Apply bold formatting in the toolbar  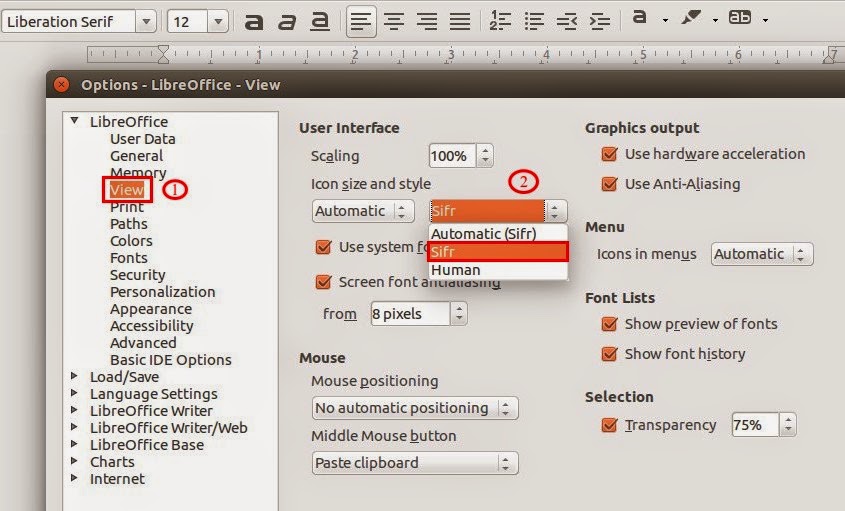click(254, 22)
